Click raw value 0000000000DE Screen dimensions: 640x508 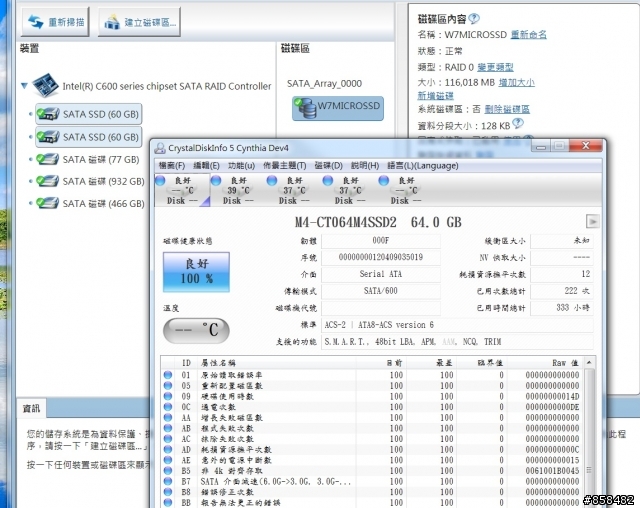(x=552, y=407)
